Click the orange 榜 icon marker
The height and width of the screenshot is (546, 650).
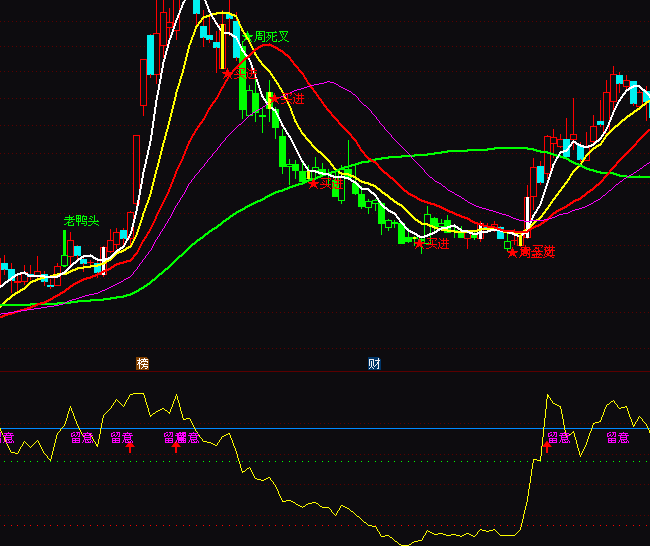coord(142,363)
